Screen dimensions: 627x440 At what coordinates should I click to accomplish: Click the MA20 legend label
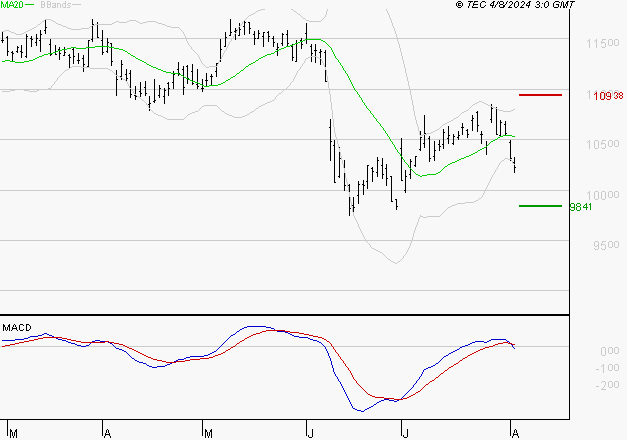click(12, 5)
